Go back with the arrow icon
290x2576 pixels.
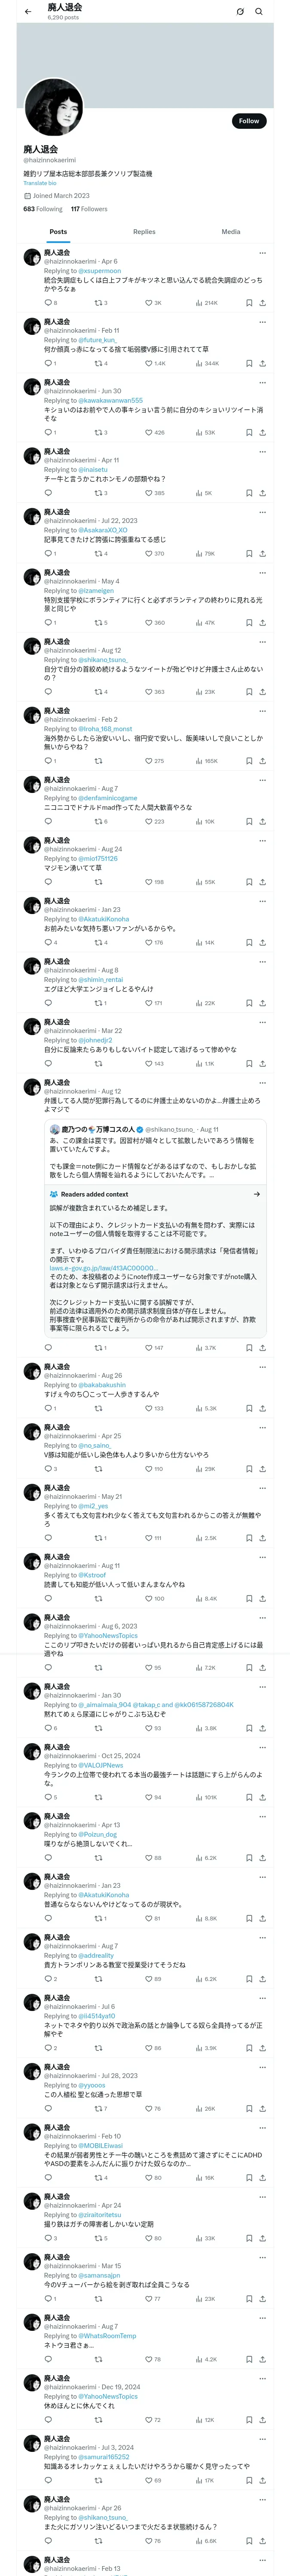point(28,12)
